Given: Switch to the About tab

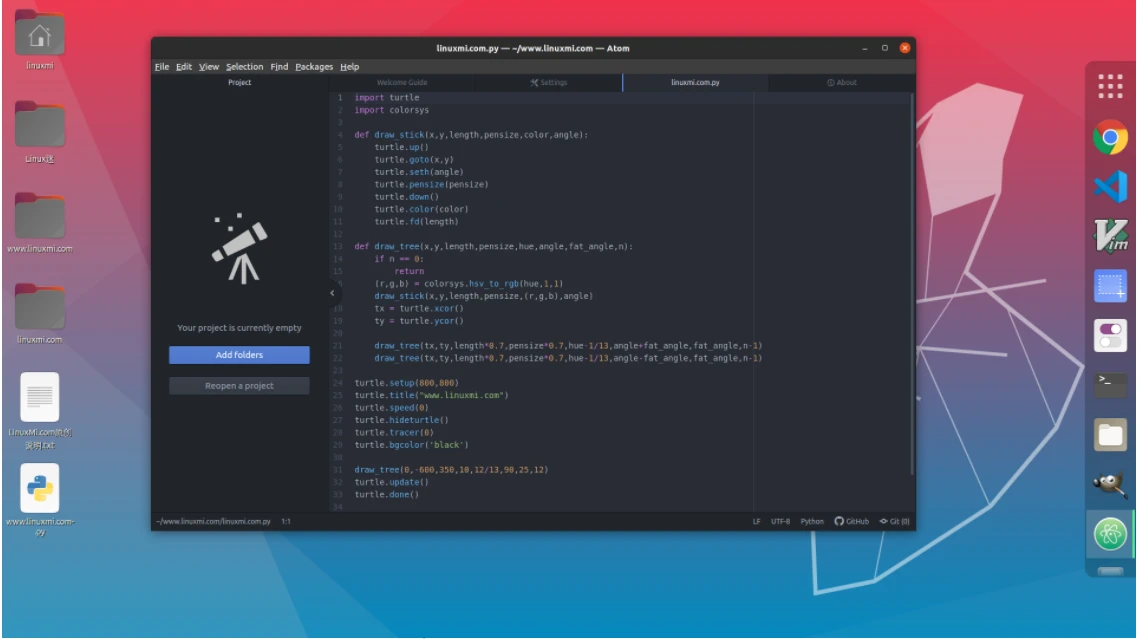Looking at the screenshot, I should [843, 84].
